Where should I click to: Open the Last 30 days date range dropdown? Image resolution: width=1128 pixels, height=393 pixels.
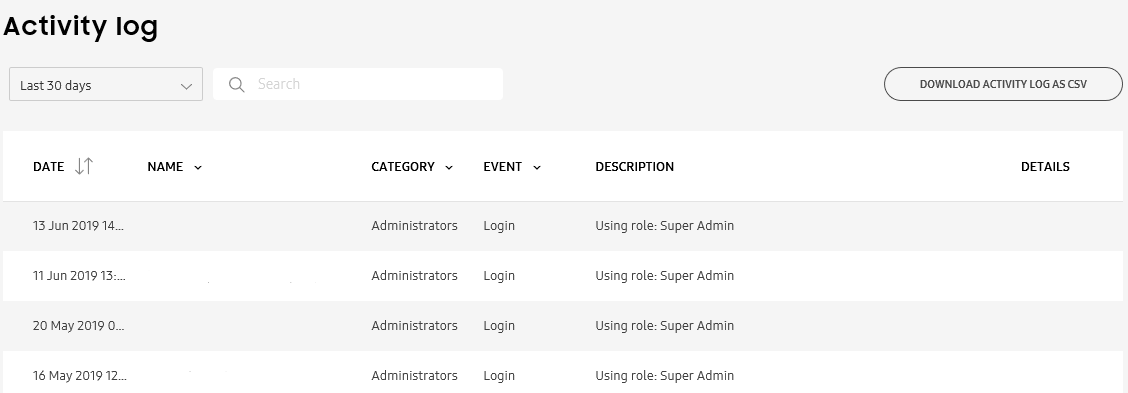[x=106, y=85]
